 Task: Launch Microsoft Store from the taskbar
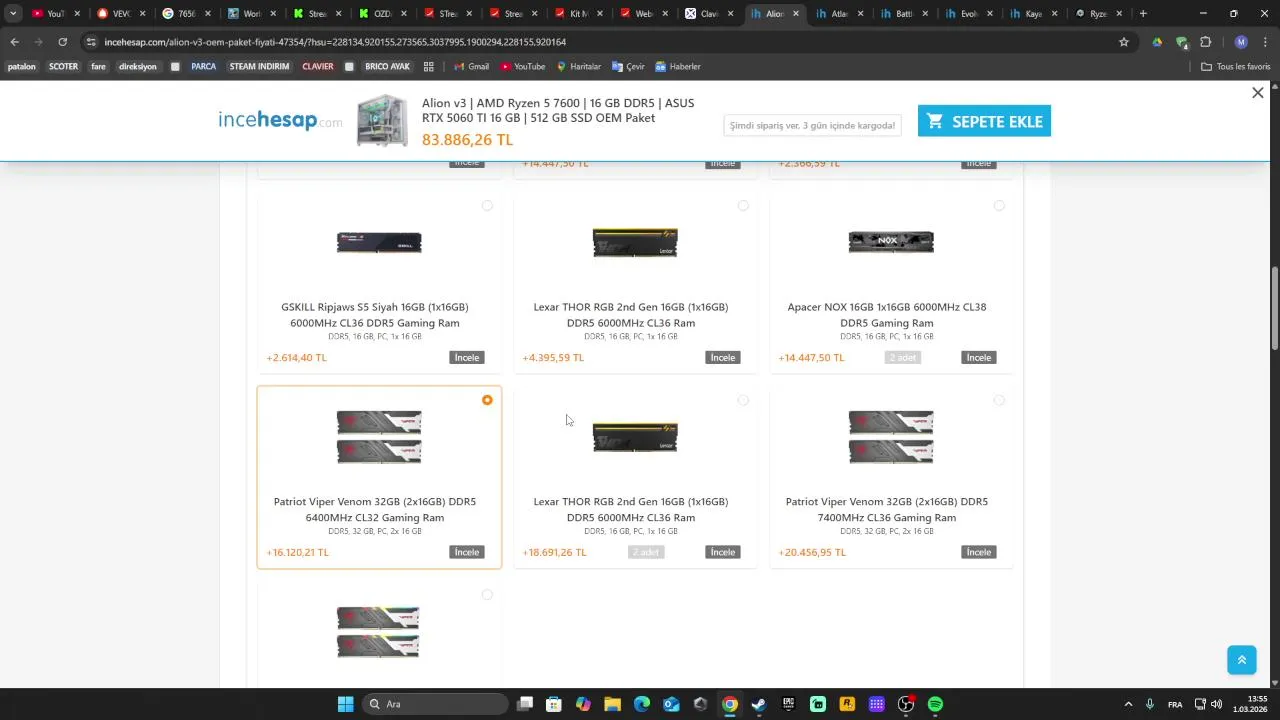554,704
